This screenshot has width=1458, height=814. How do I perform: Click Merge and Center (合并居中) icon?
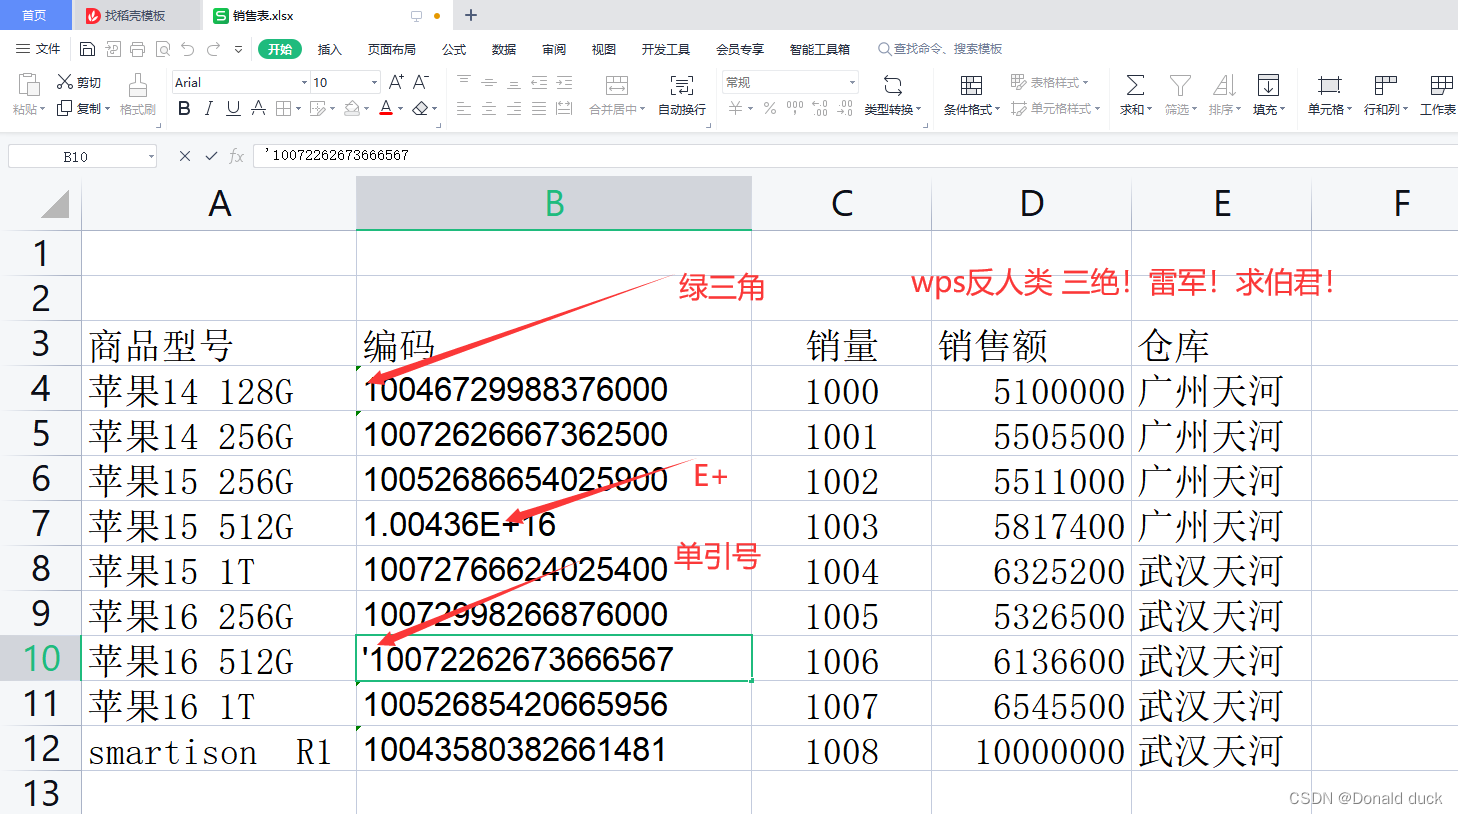617,85
